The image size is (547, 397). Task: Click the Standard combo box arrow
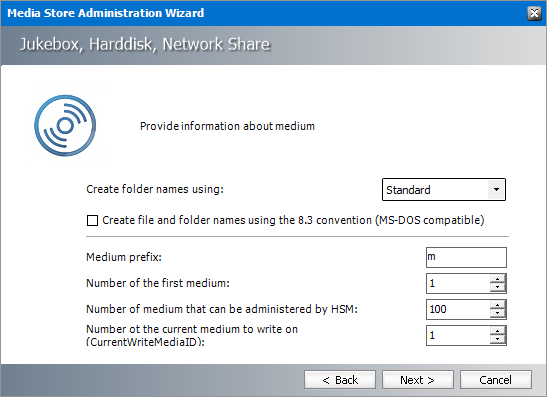496,190
